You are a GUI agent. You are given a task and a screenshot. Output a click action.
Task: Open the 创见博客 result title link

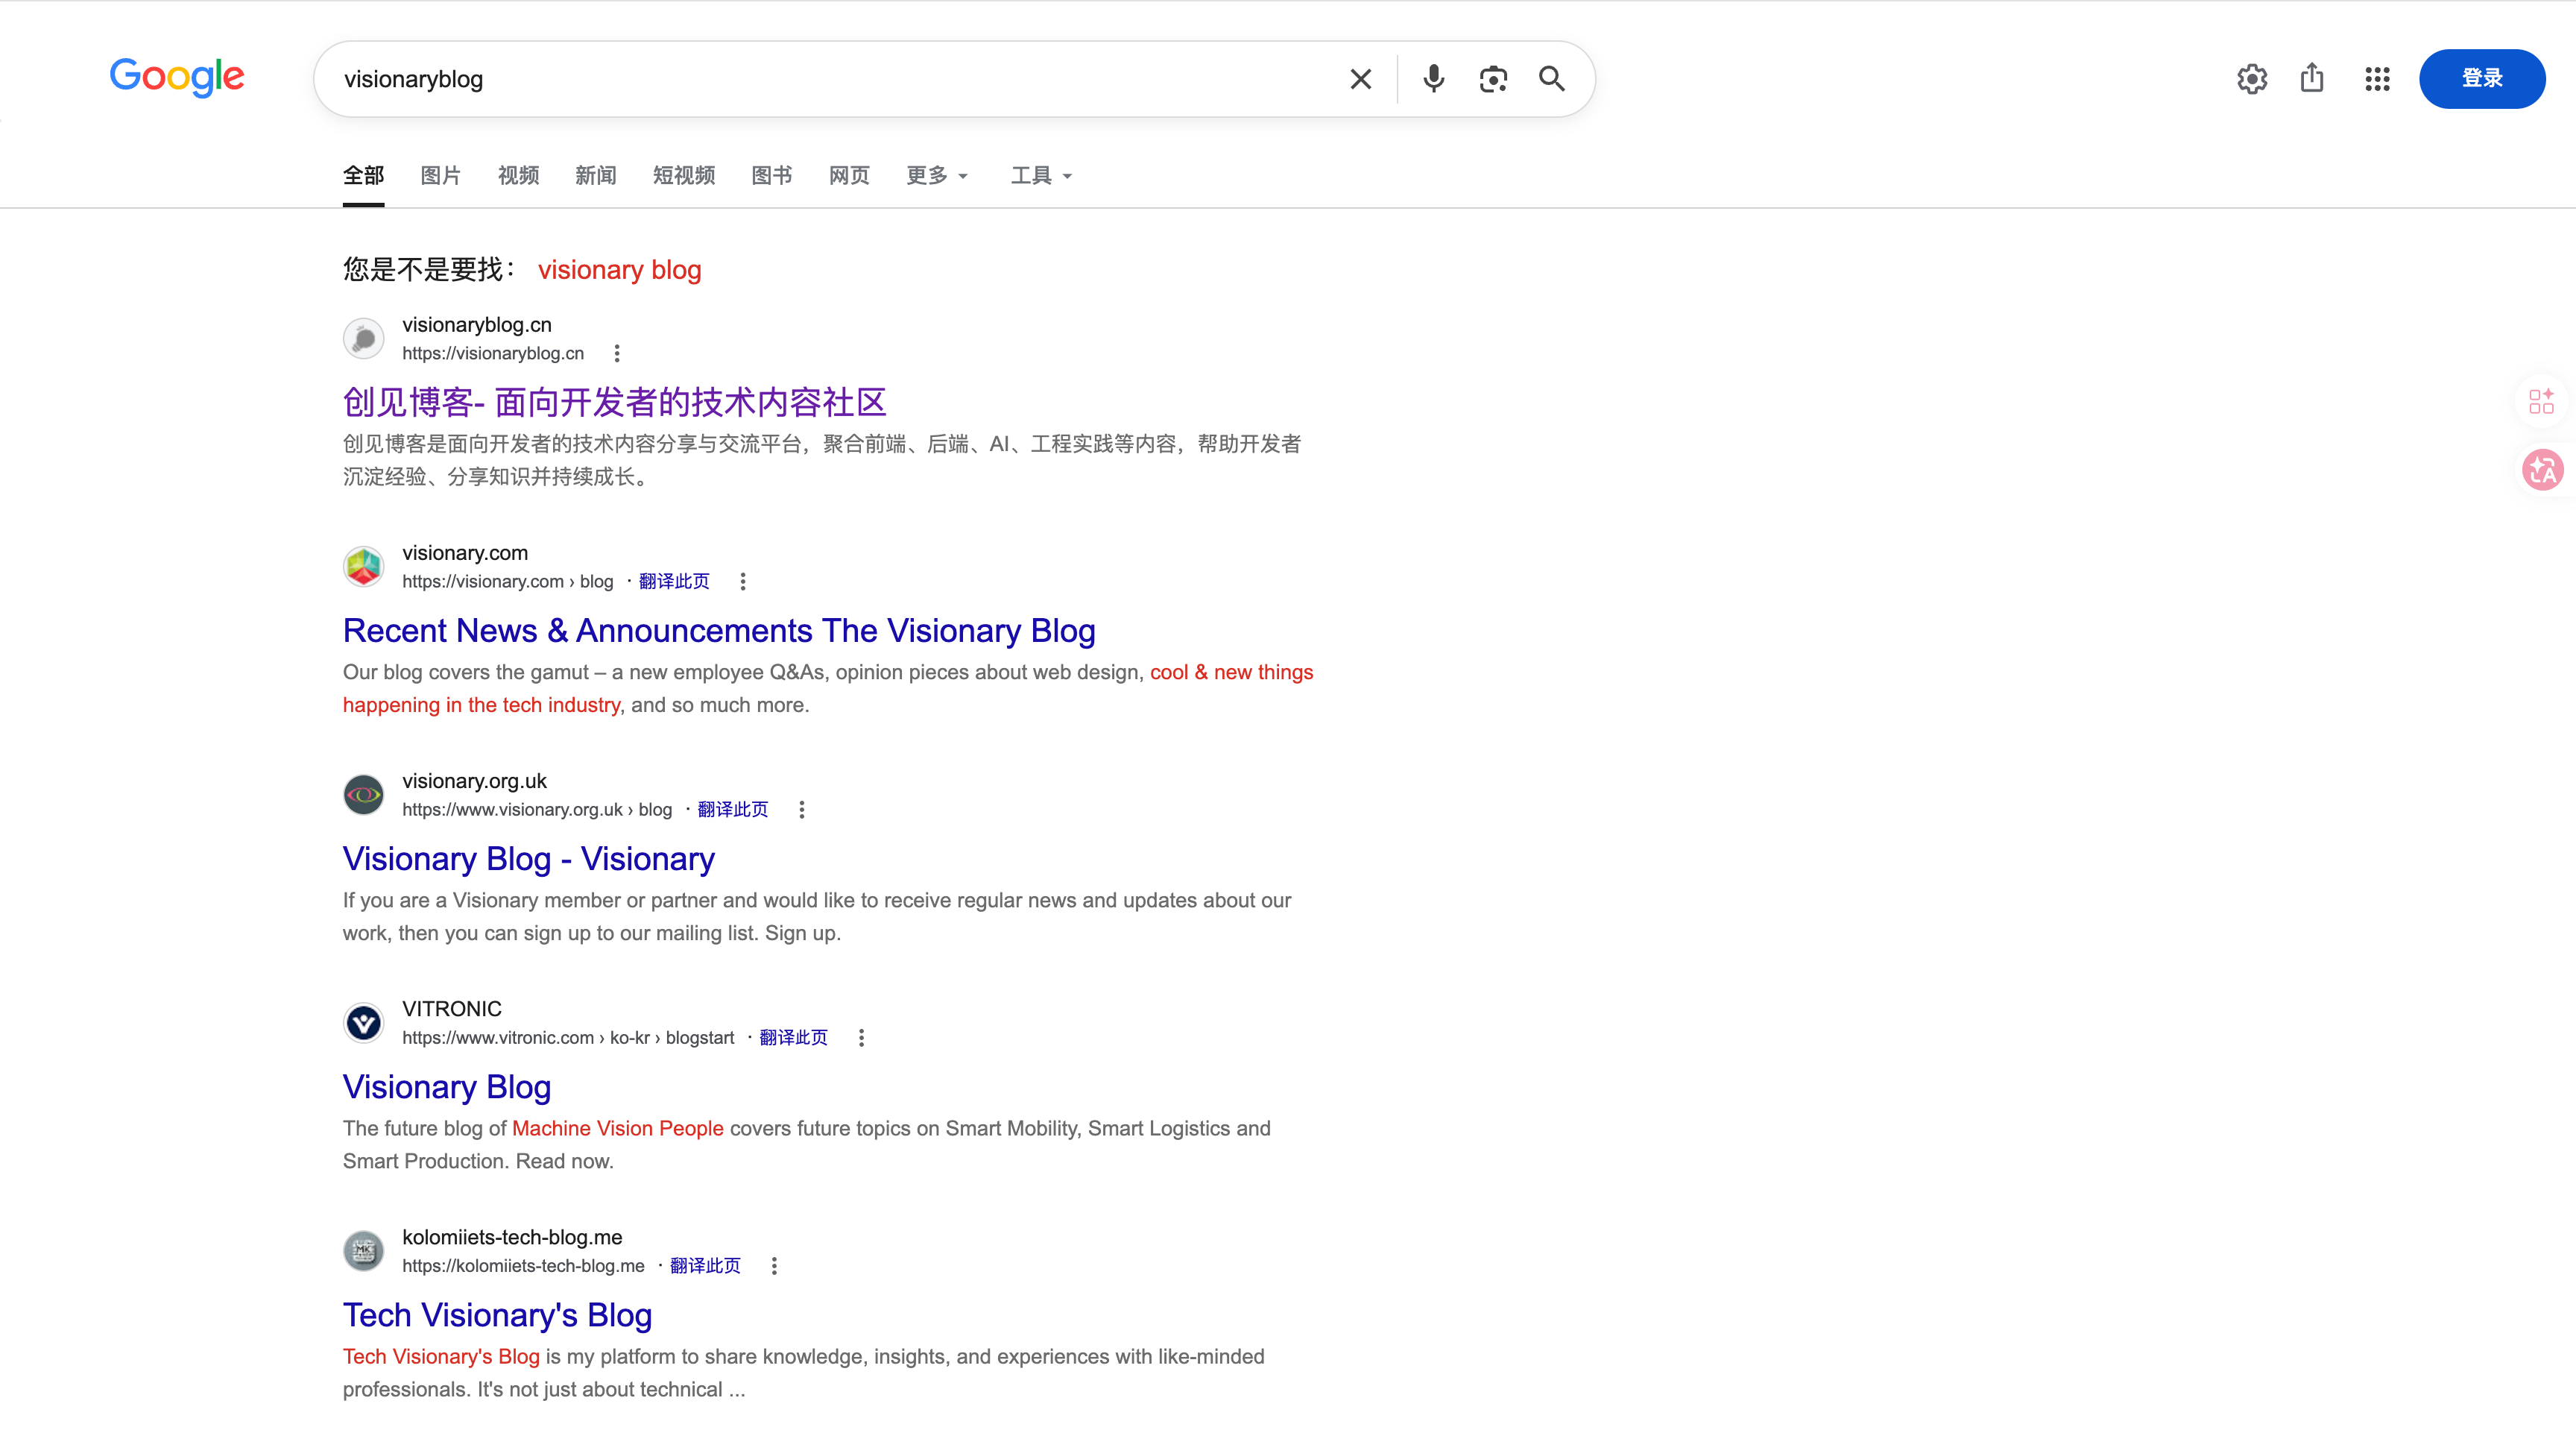click(x=614, y=402)
